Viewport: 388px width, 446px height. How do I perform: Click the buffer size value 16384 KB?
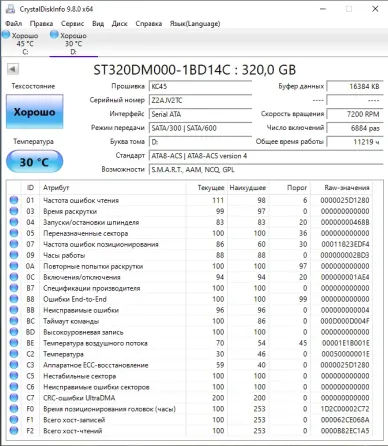355,86
